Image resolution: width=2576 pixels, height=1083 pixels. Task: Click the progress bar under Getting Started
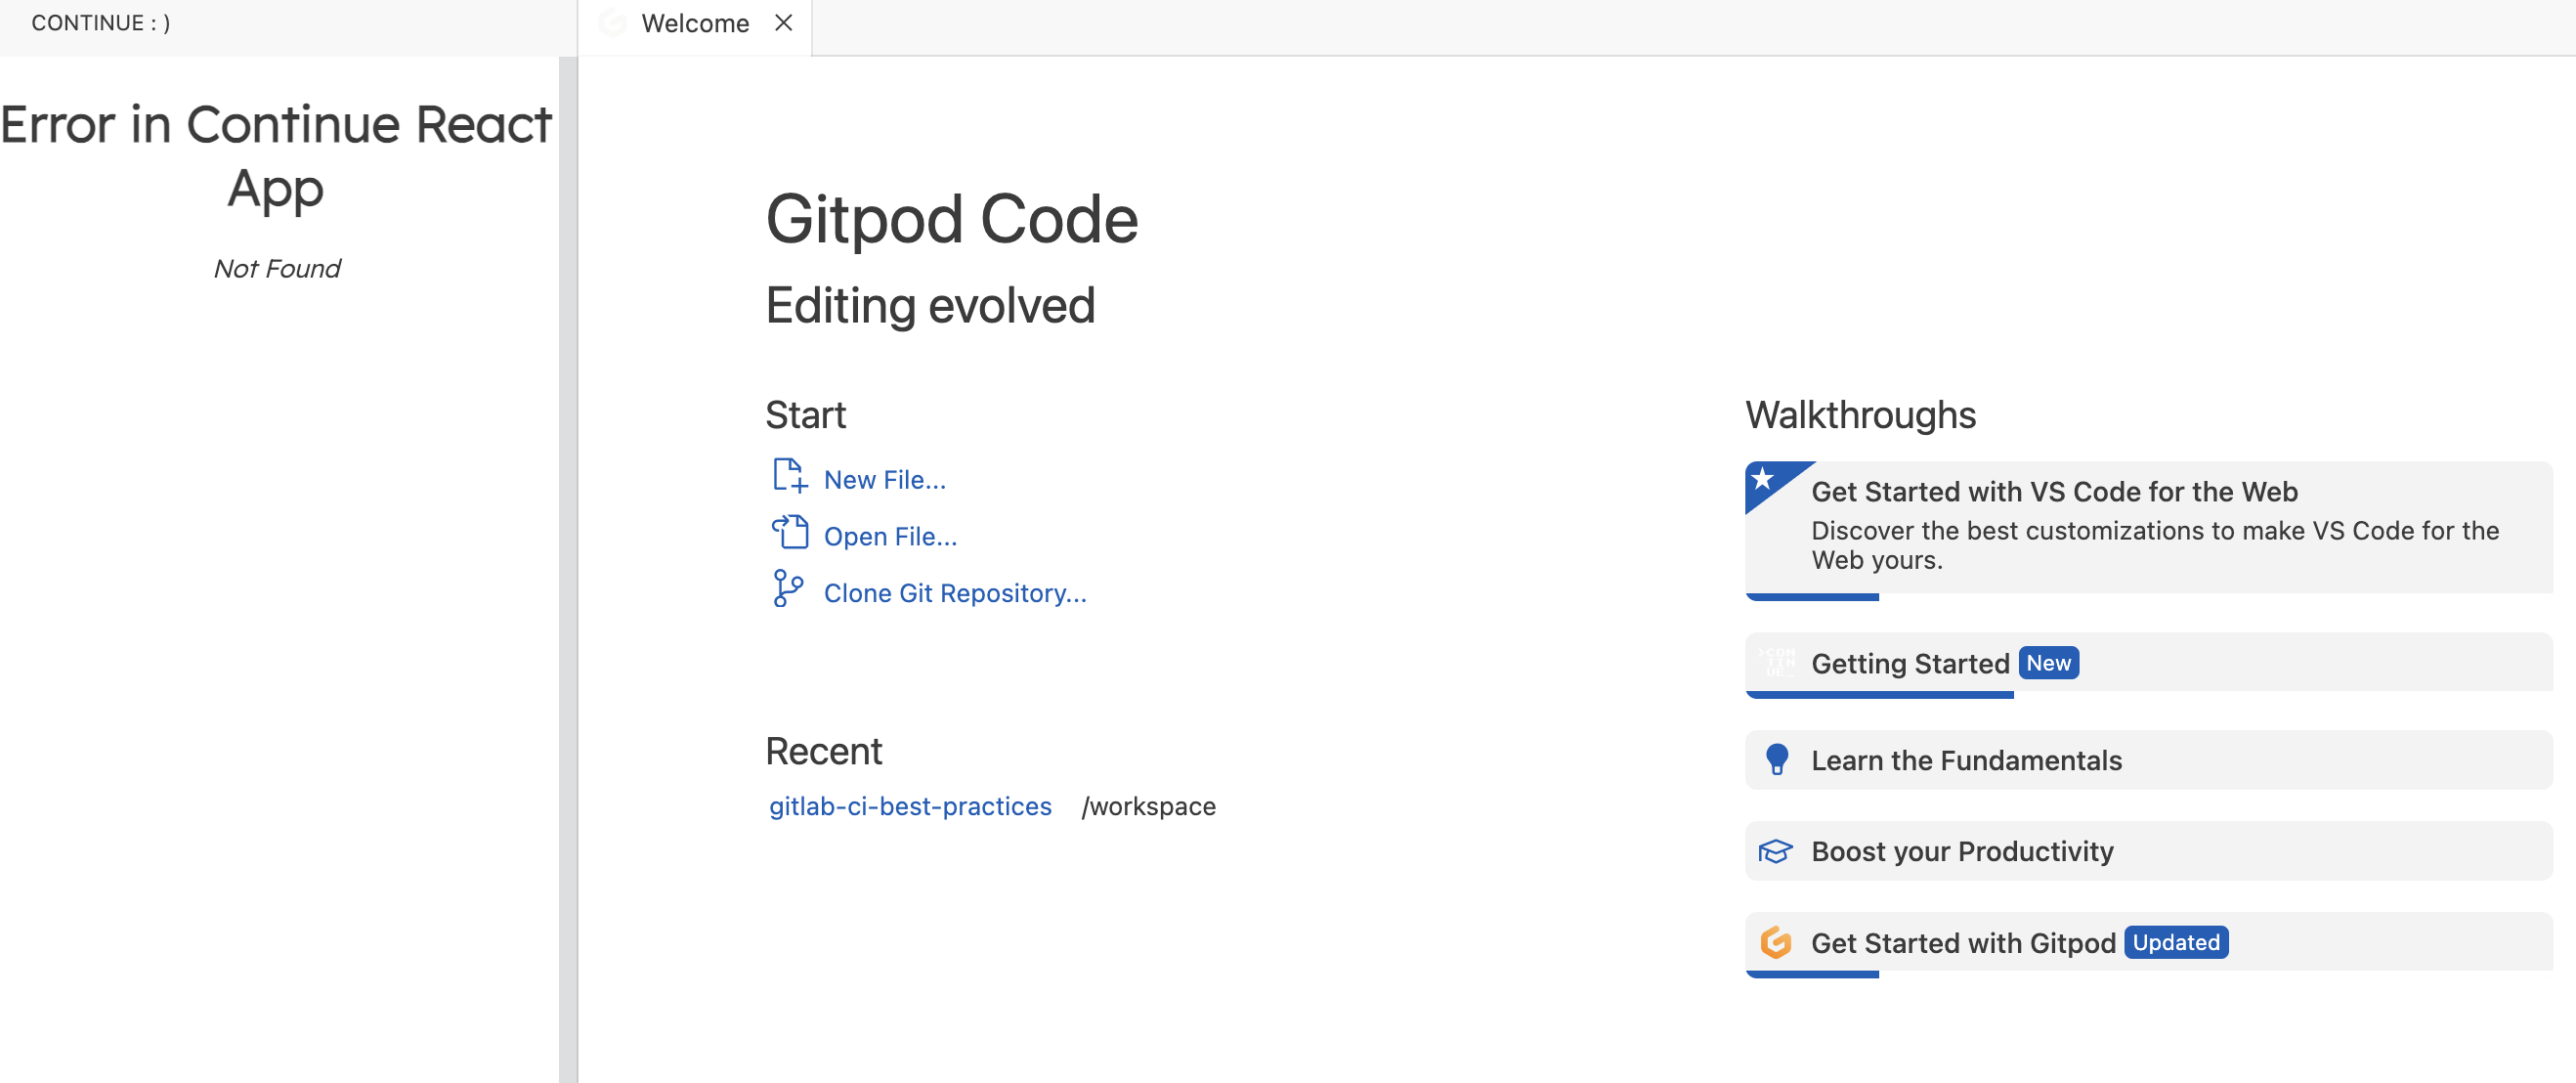[x=1878, y=692]
